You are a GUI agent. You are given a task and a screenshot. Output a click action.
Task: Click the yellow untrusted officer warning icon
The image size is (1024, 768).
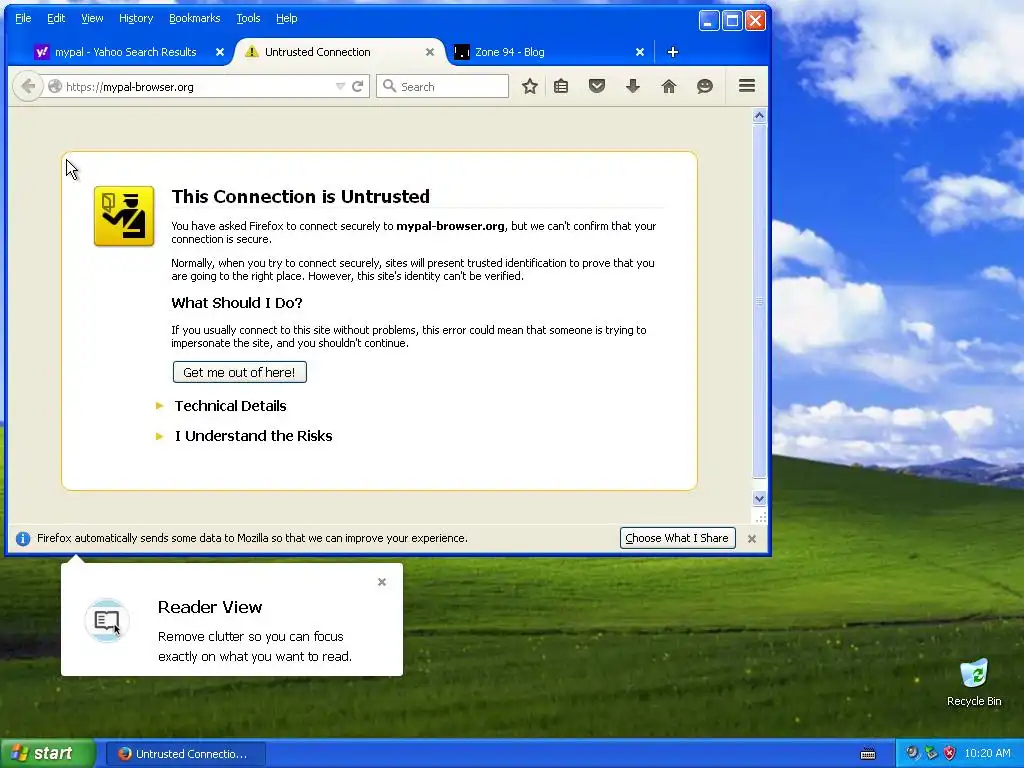(124, 216)
